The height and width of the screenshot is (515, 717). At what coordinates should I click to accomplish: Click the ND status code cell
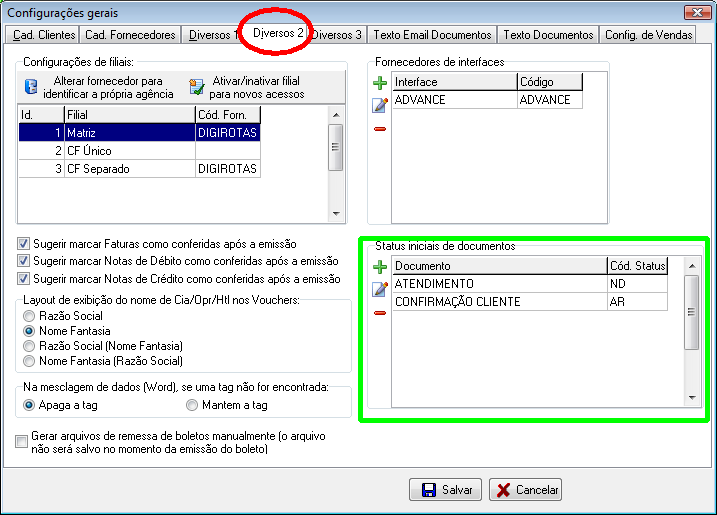(x=637, y=284)
